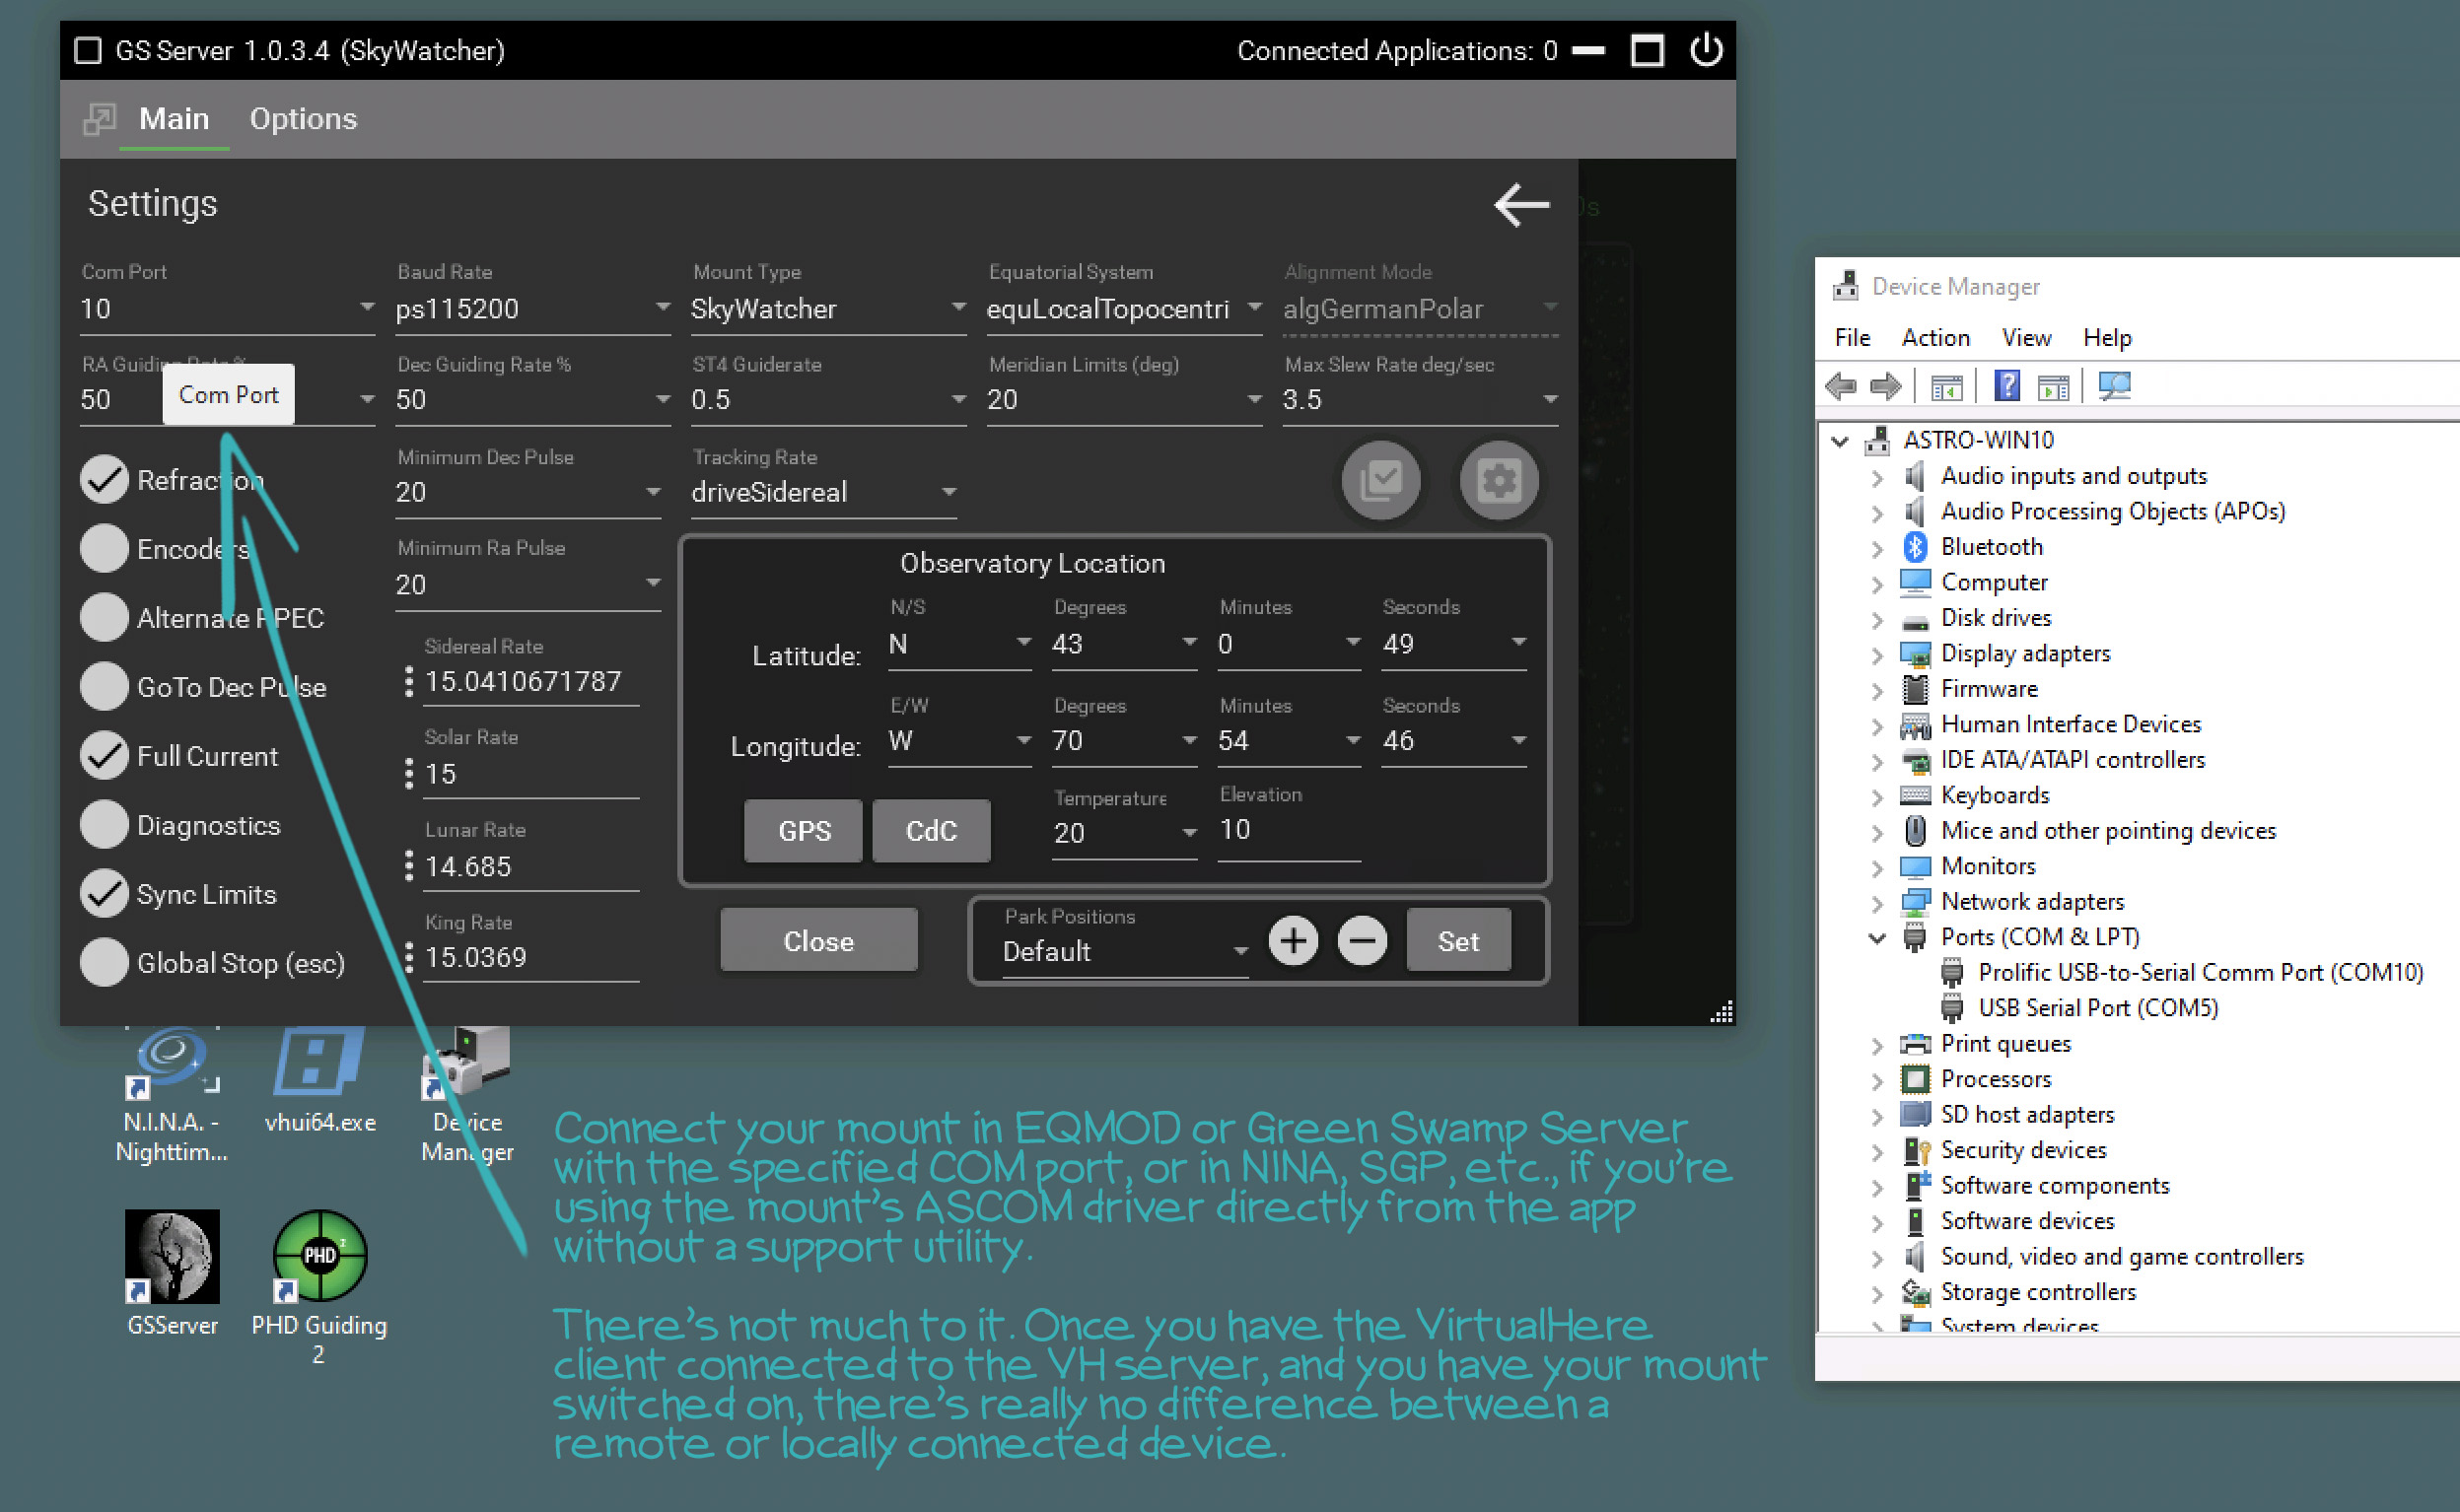The width and height of the screenshot is (2460, 1512).
Task: Click the plus icon in Park Positions
Action: coord(1293,941)
